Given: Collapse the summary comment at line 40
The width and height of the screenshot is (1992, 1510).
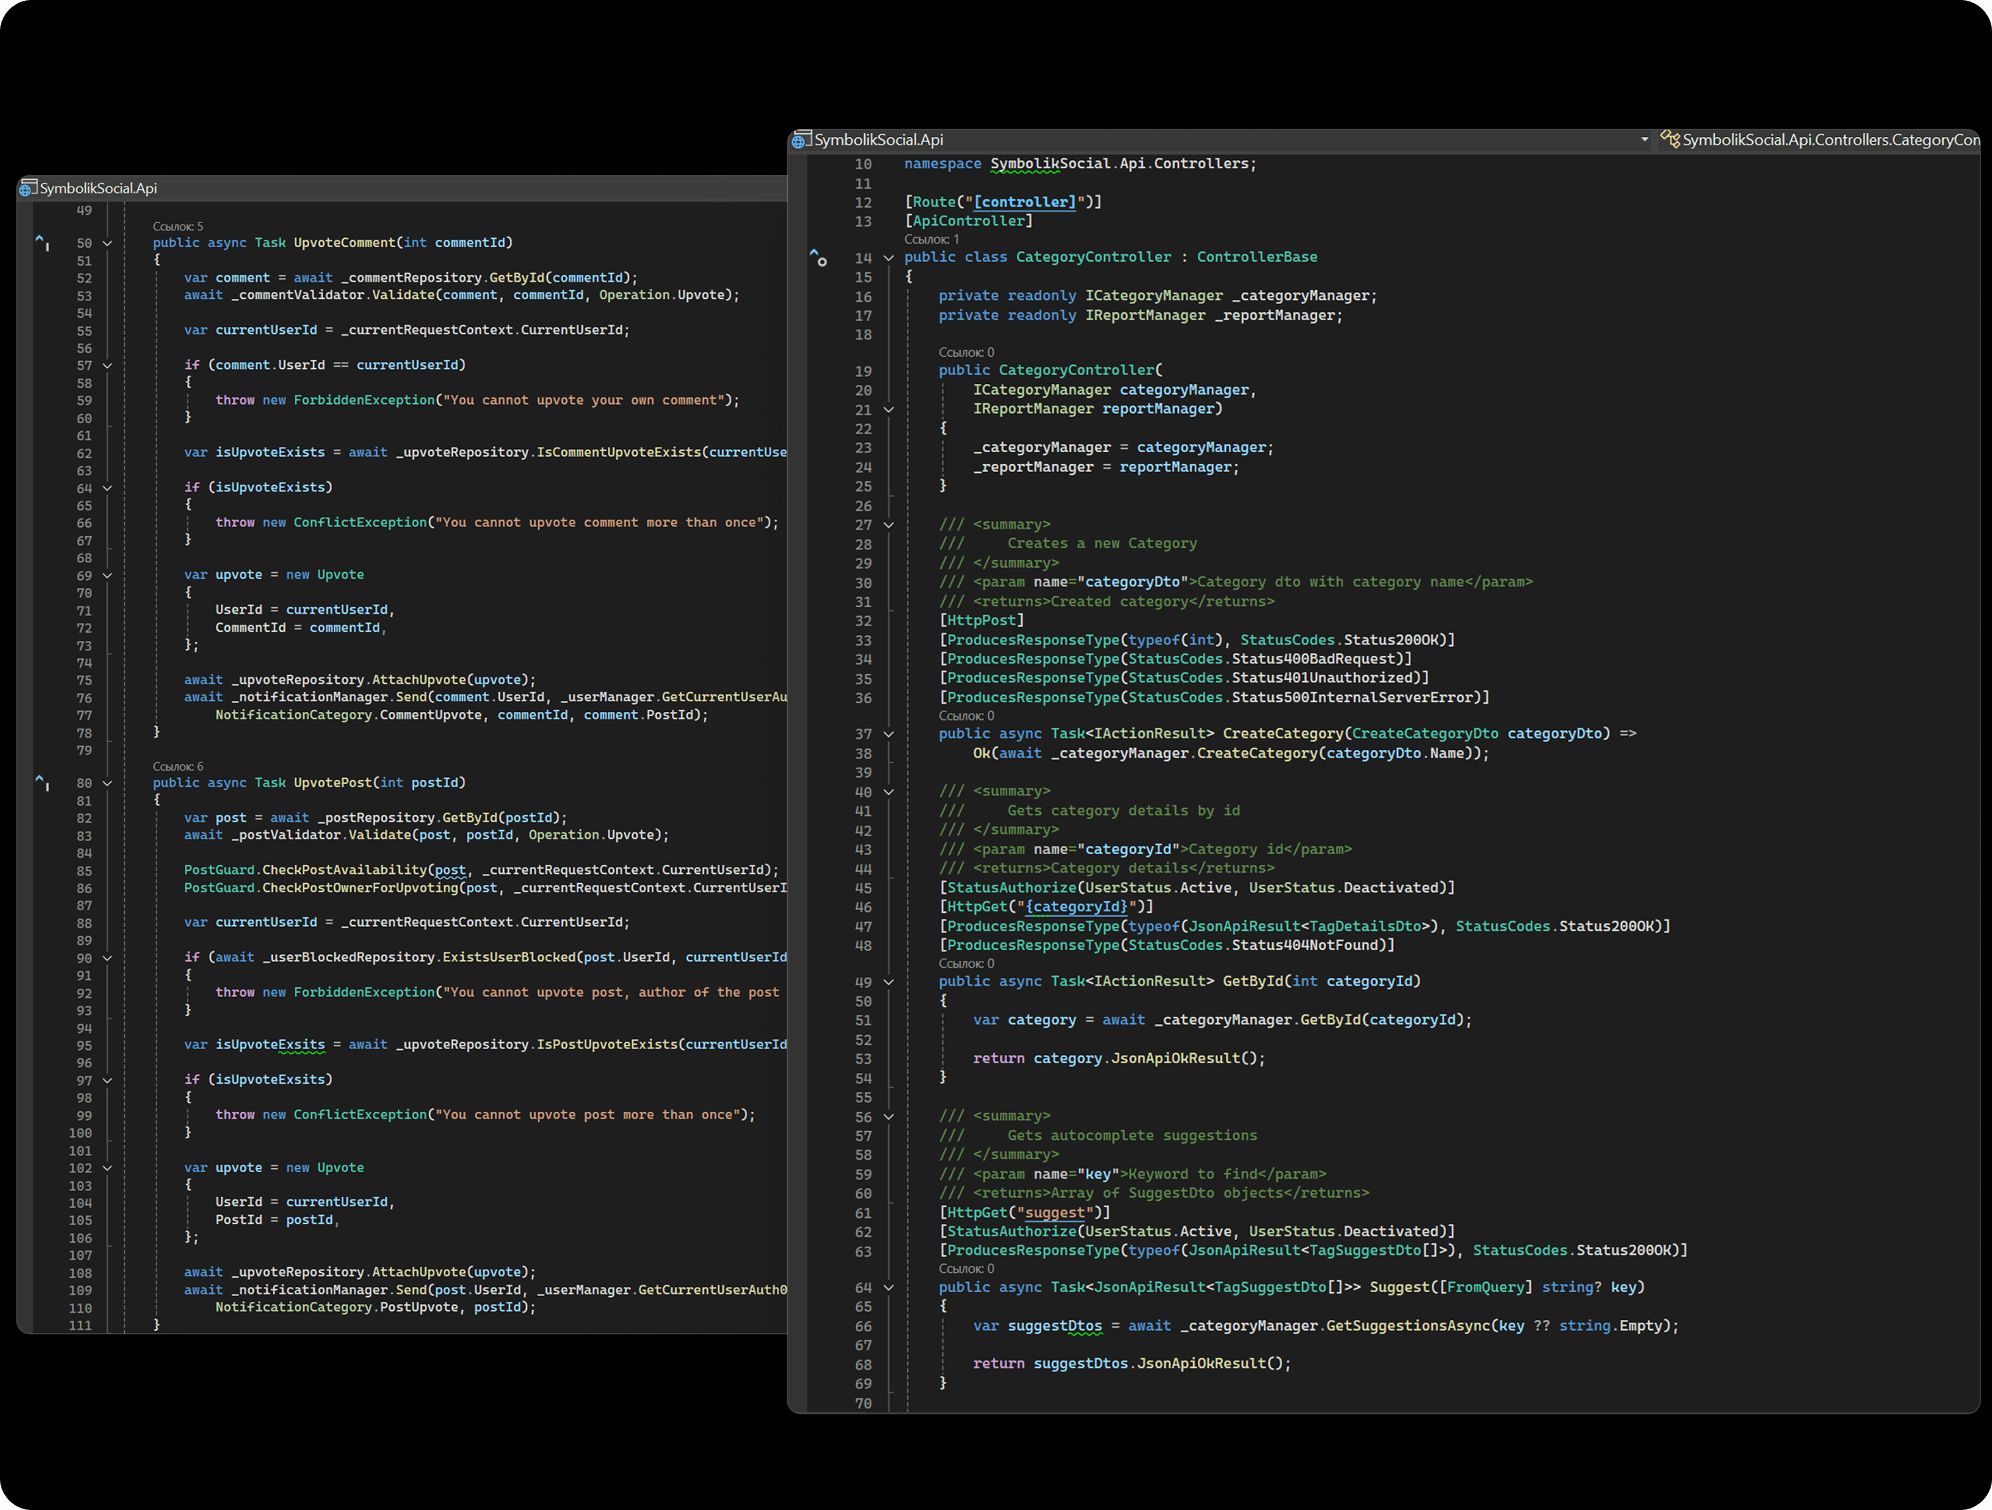Looking at the screenshot, I should 888,792.
